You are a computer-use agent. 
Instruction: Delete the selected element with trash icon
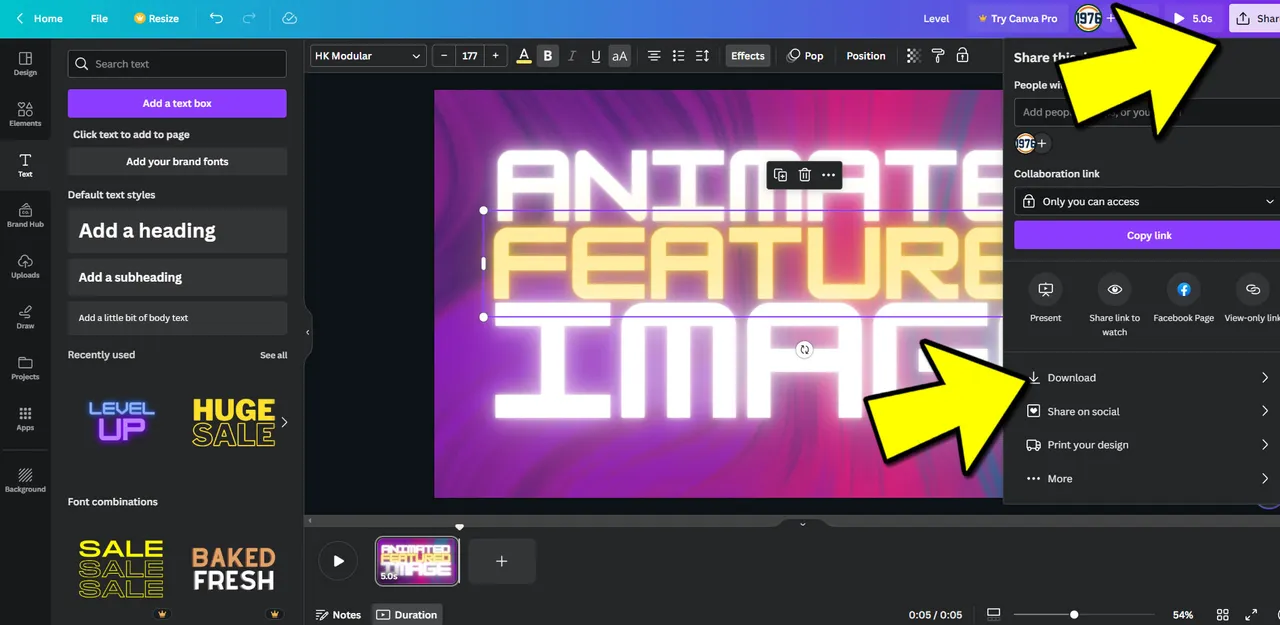point(804,175)
